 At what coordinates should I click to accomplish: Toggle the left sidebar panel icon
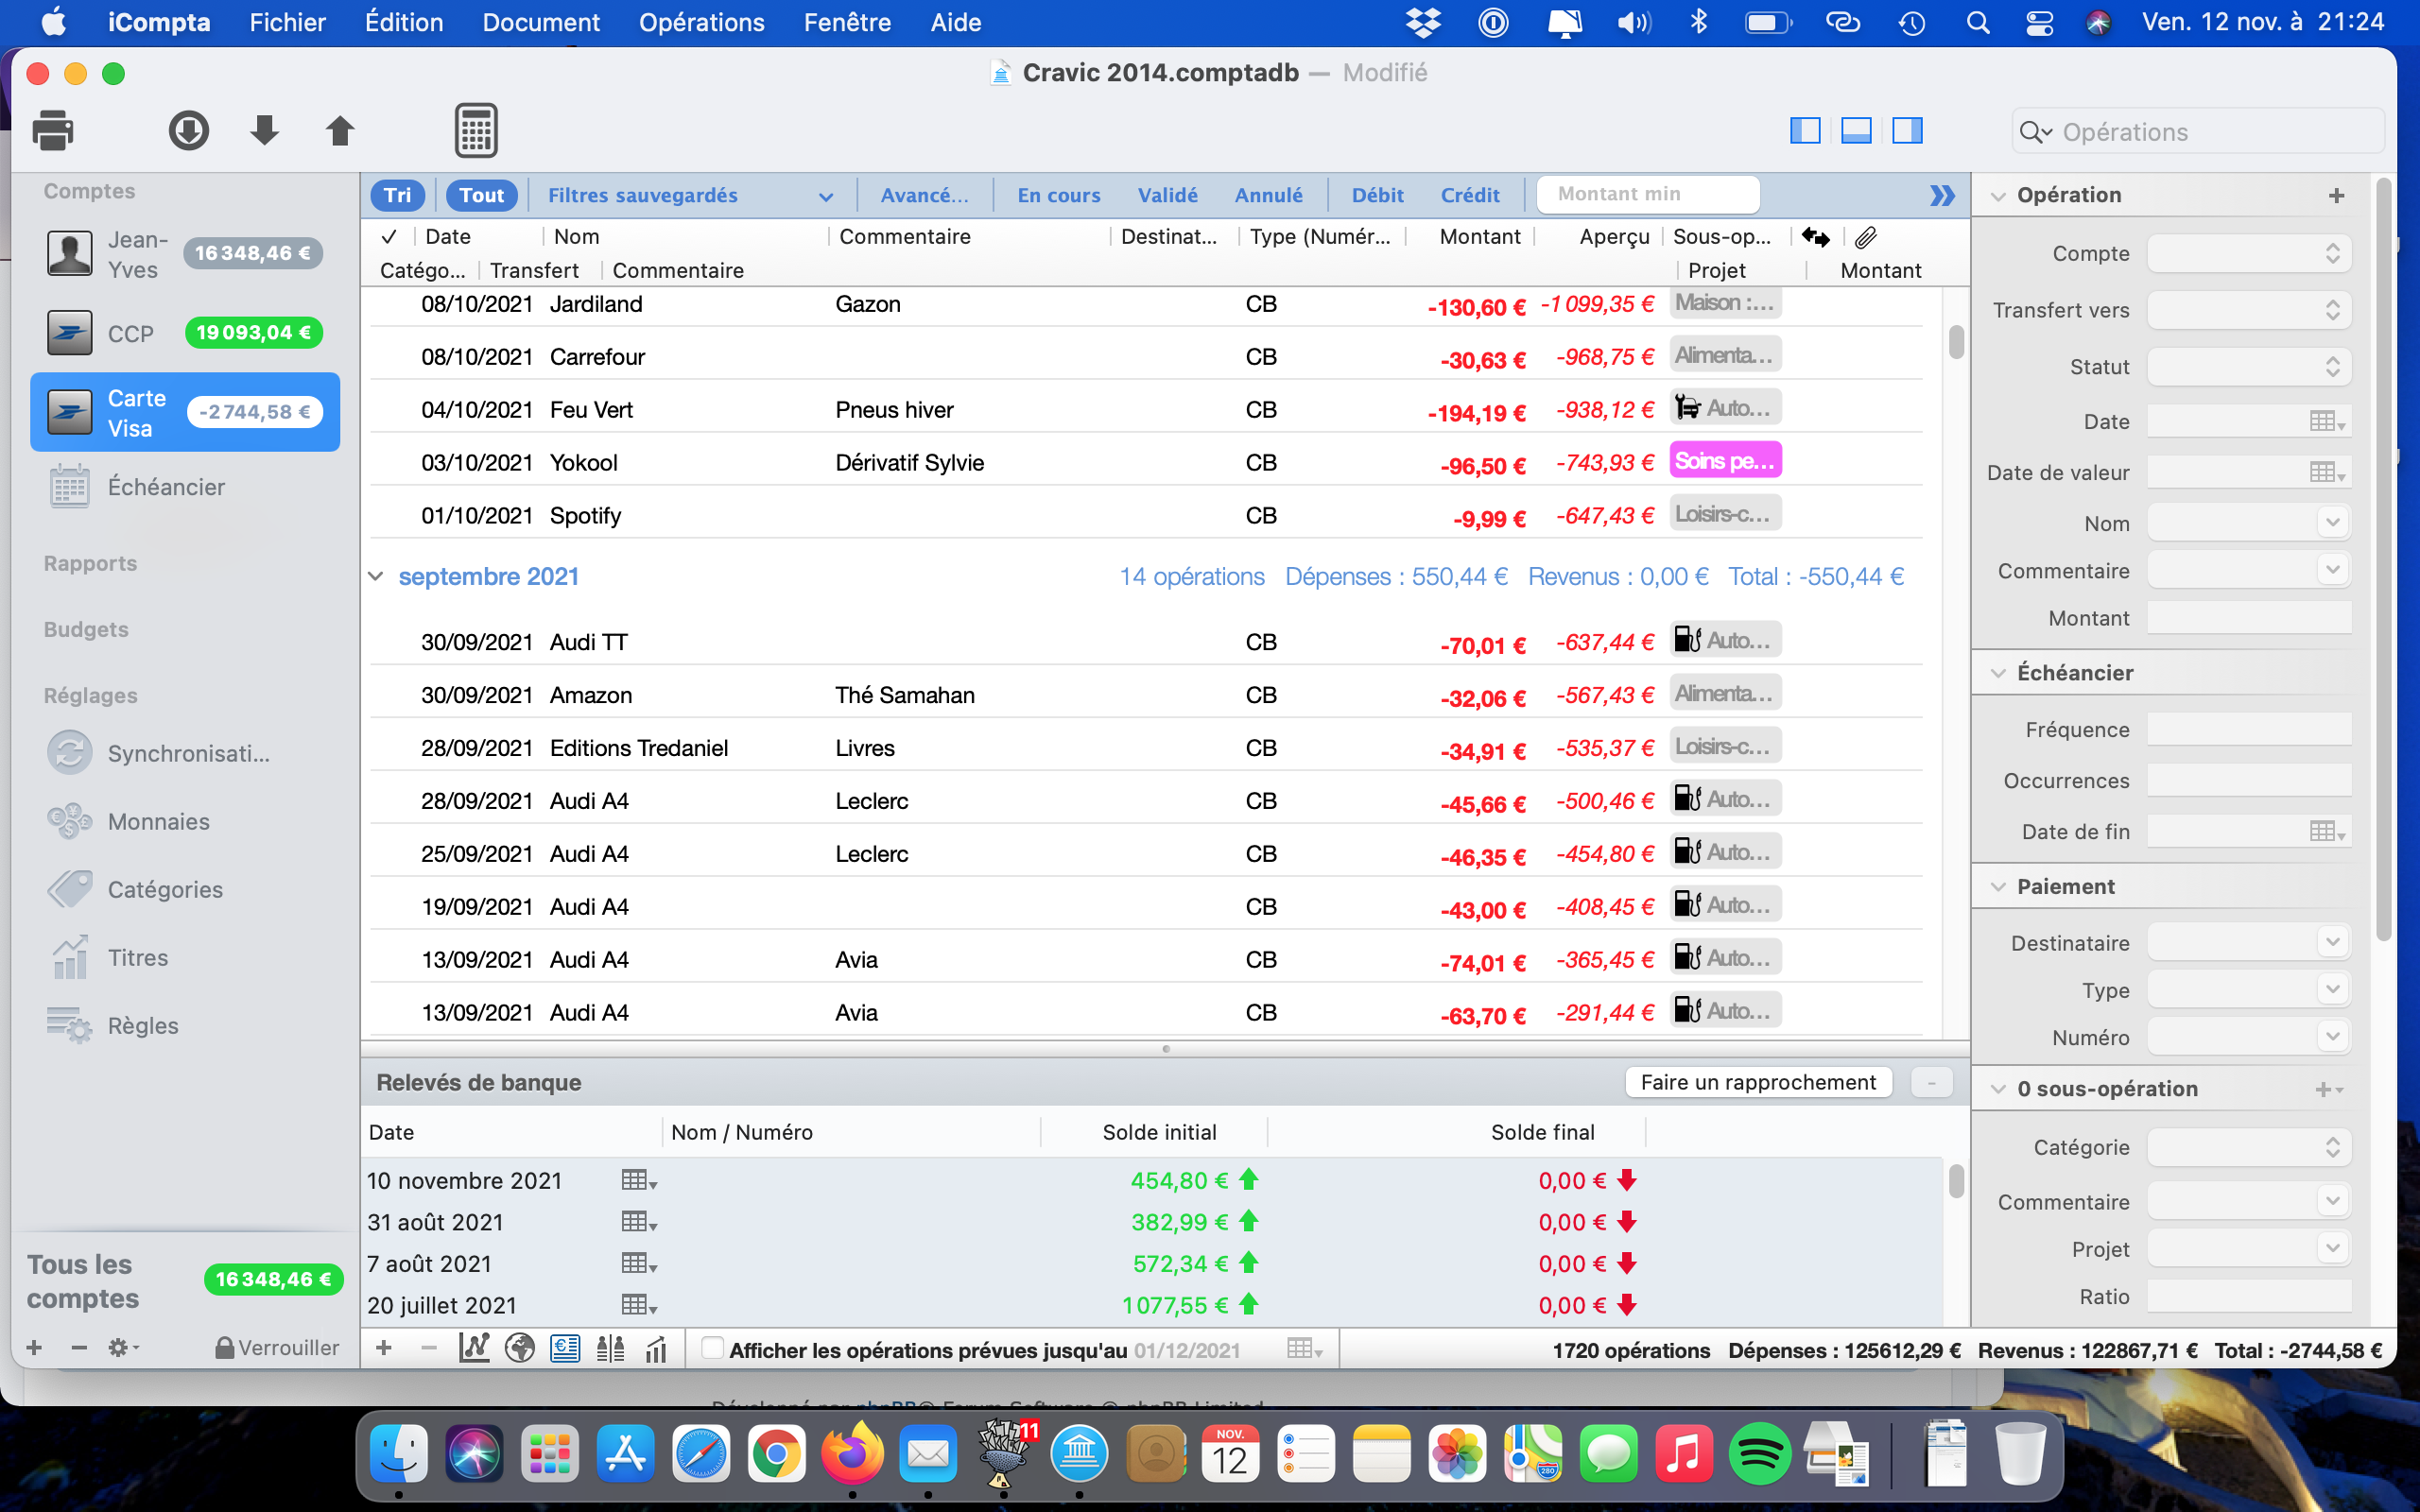1805,131
